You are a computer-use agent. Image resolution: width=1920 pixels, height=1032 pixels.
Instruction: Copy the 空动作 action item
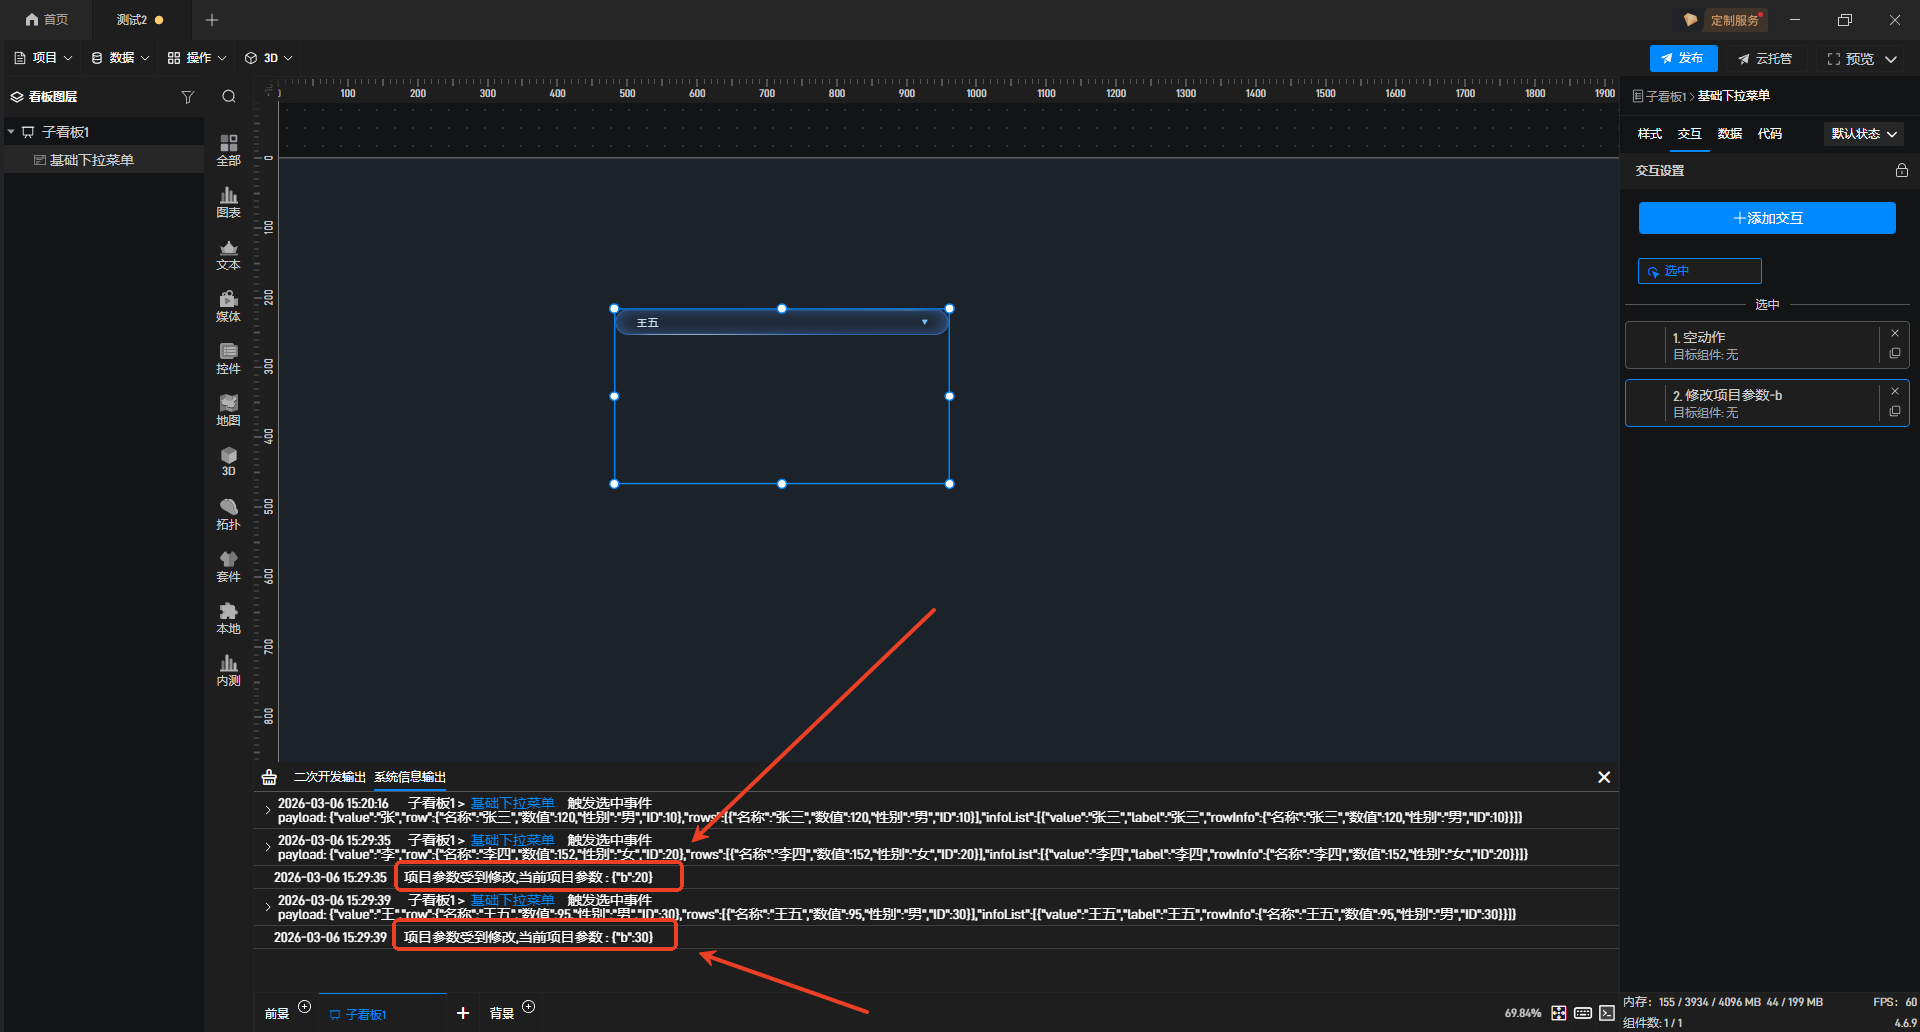(x=1895, y=354)
